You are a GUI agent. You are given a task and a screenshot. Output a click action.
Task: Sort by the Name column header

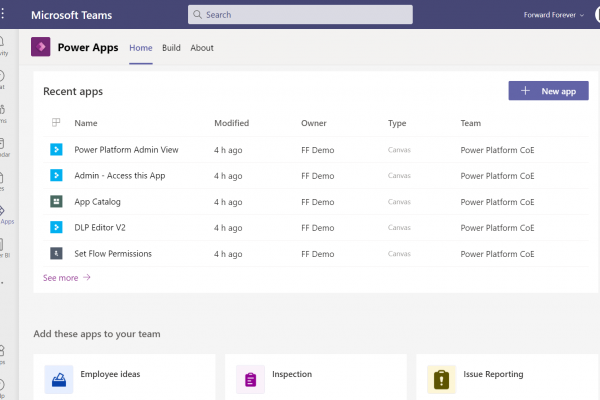pyautogui.click(x=86, y=123)
